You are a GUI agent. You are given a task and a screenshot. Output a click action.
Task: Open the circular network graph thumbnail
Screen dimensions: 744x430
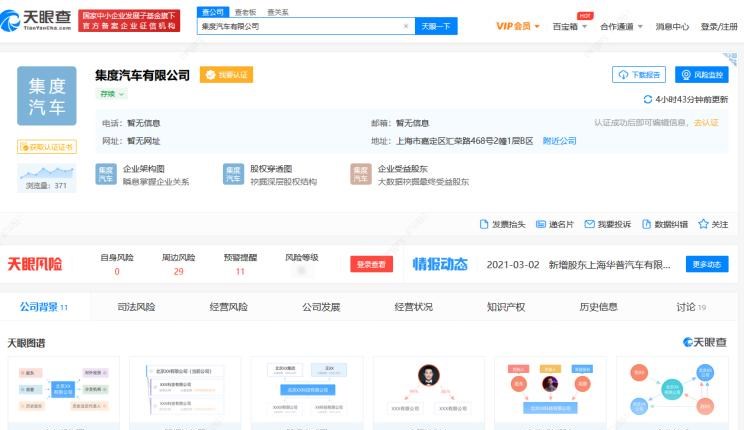(x=672, y=390)
